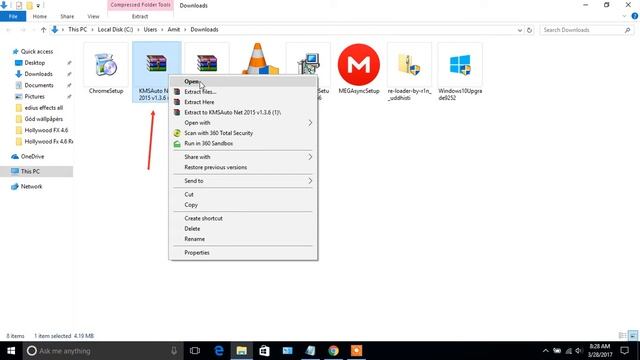Open volume control in system tray
This screenshot has width=640, height=360.
pyautogui.click(x=579, y=351)
